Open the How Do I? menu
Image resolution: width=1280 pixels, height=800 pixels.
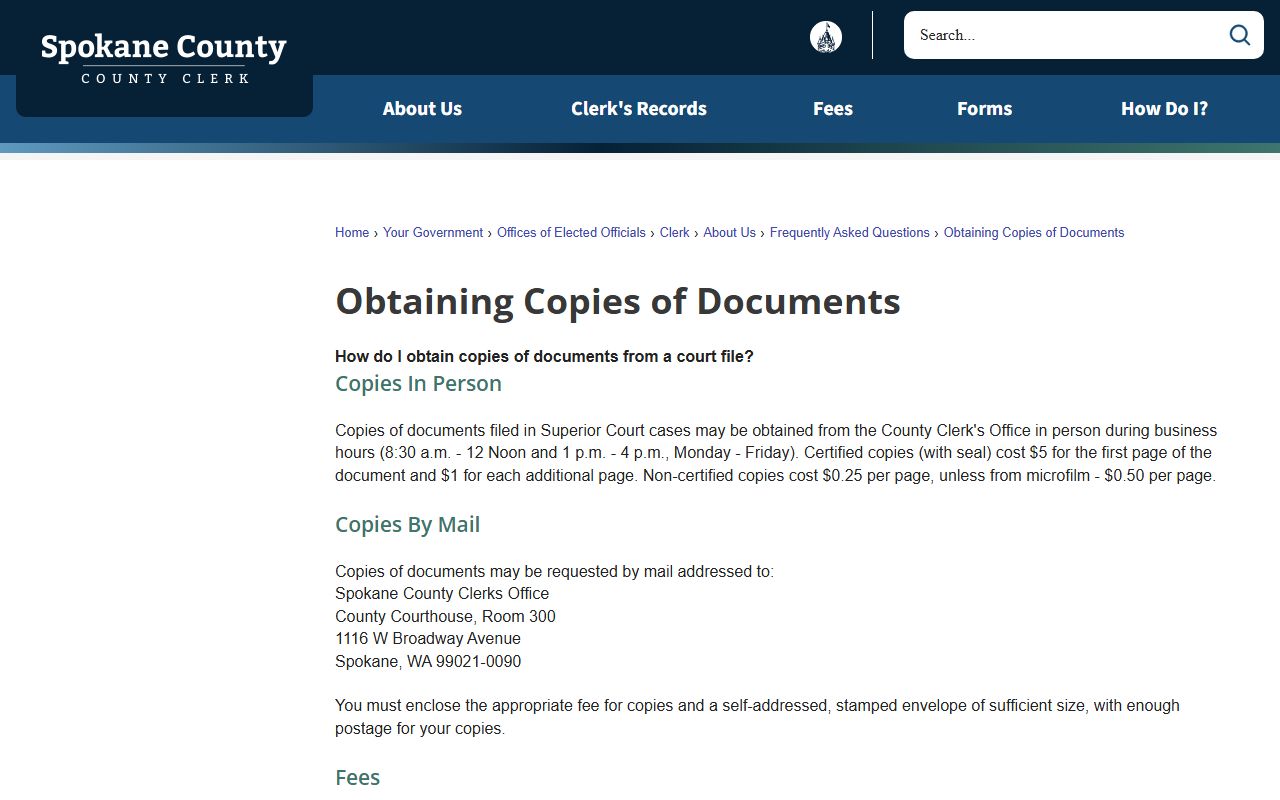pyautogui.click(x=1165, y=109)
